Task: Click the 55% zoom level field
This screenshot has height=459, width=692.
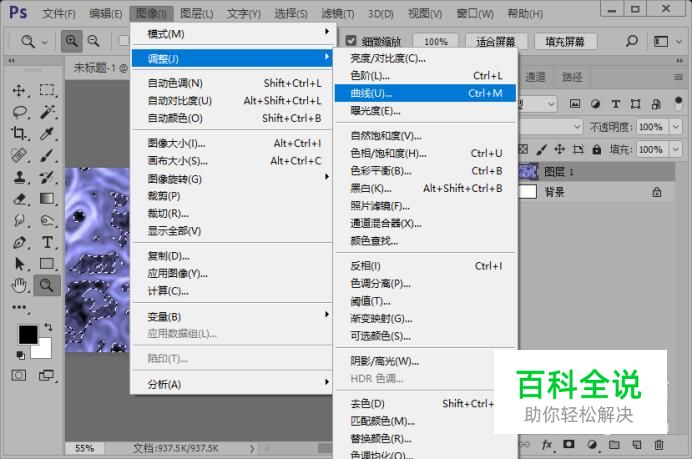Action: pos(84,448)
